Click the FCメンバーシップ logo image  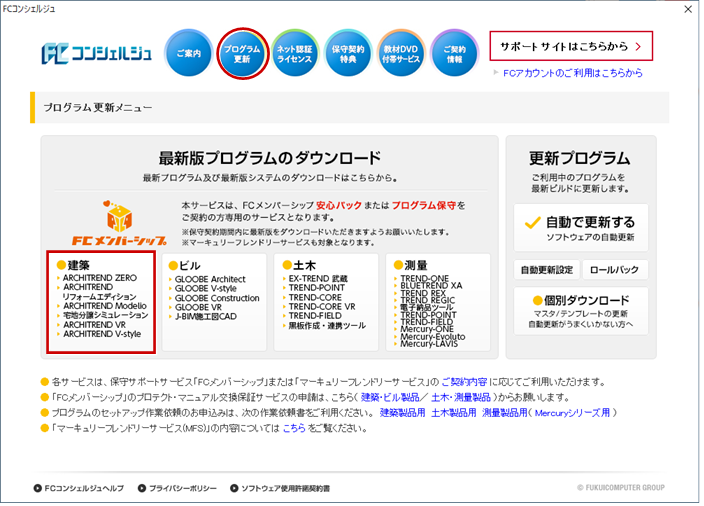coord(119,223)
